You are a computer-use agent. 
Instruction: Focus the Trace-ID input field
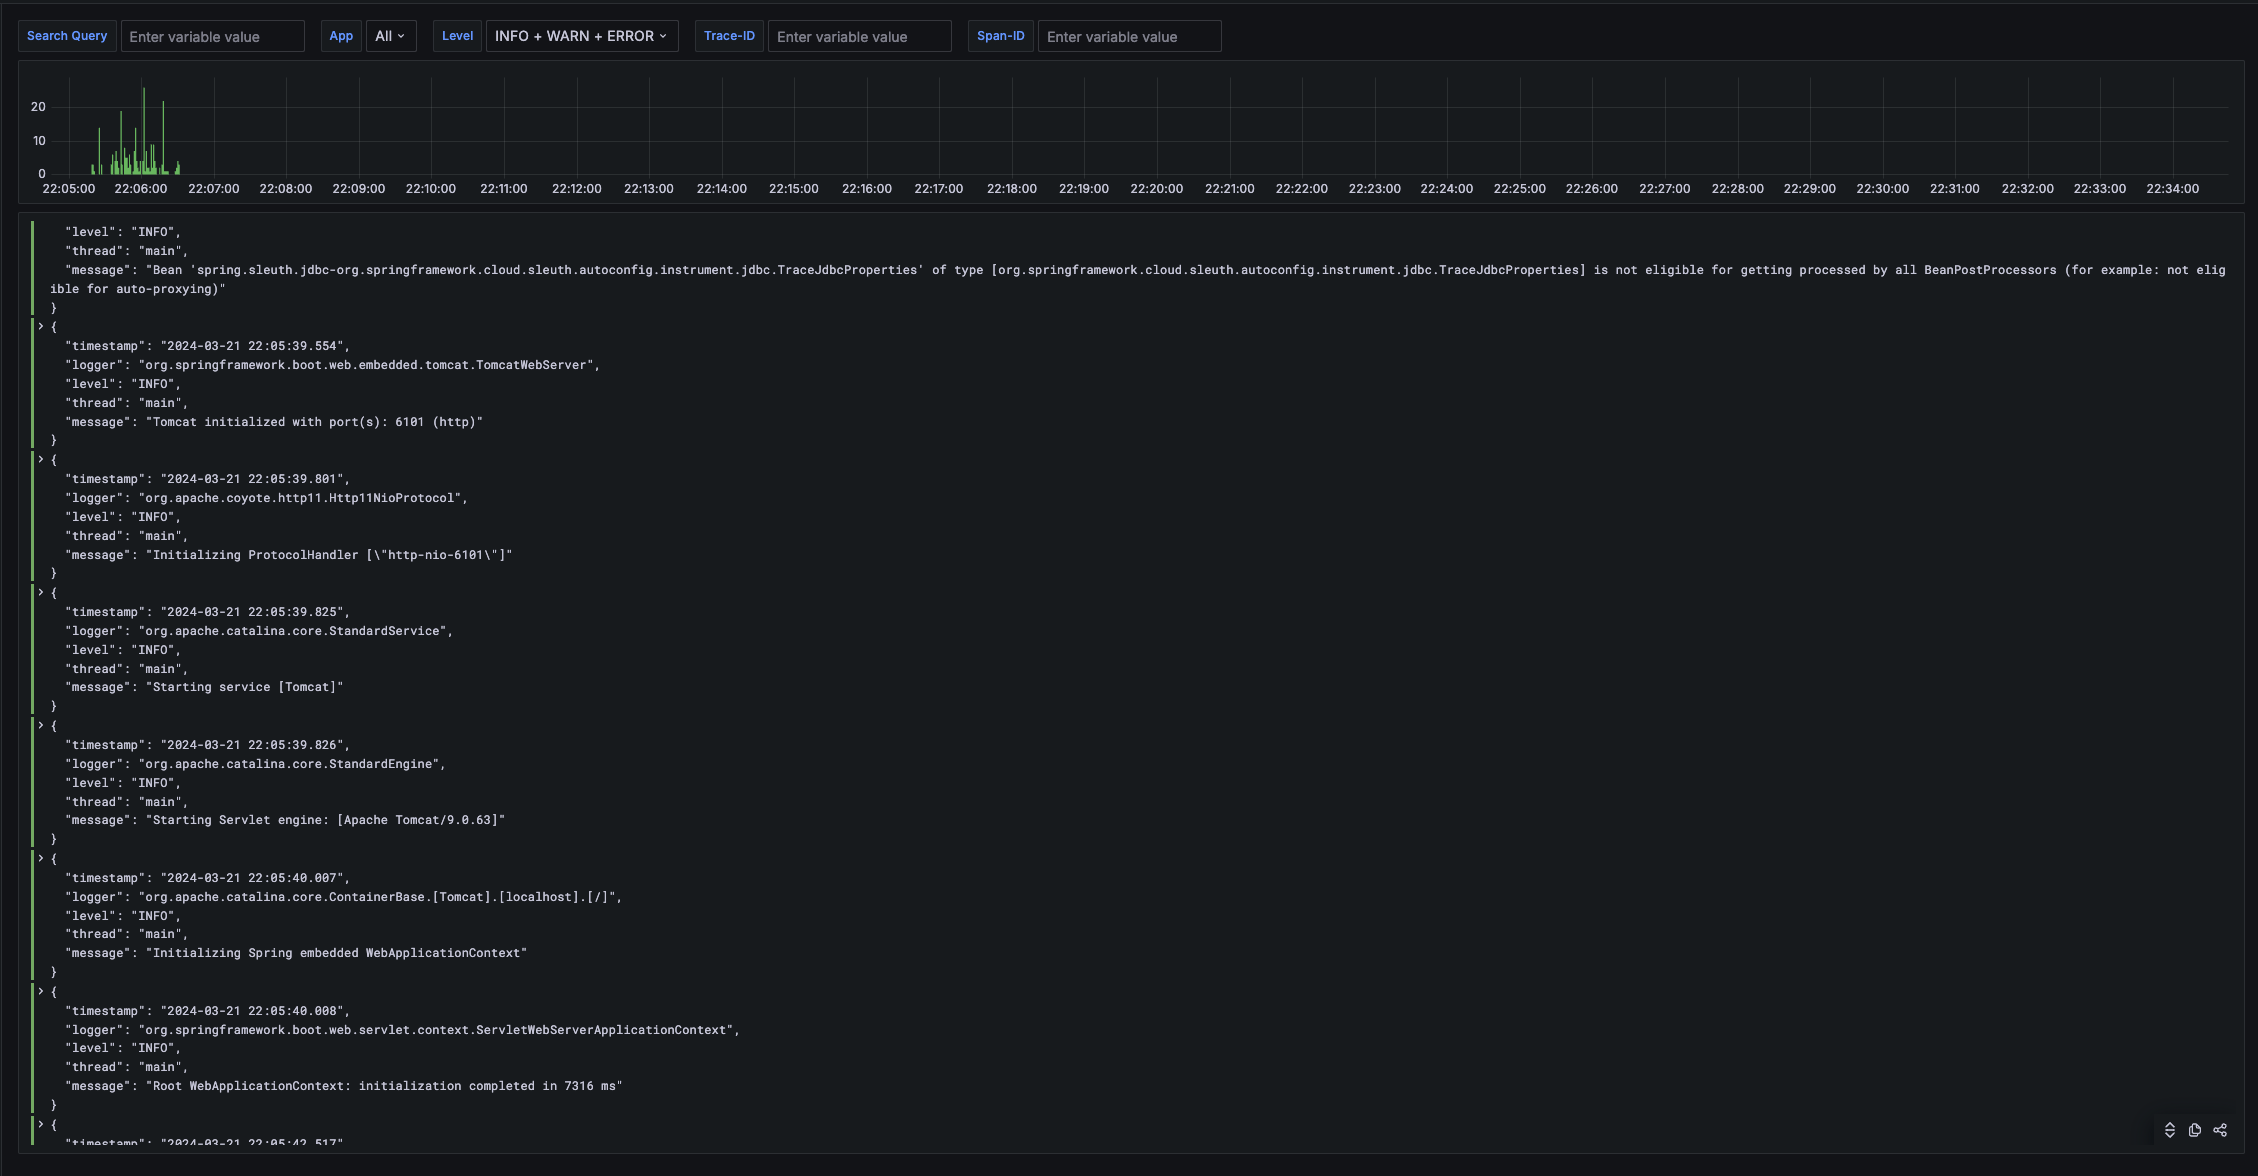coord(859,37)
